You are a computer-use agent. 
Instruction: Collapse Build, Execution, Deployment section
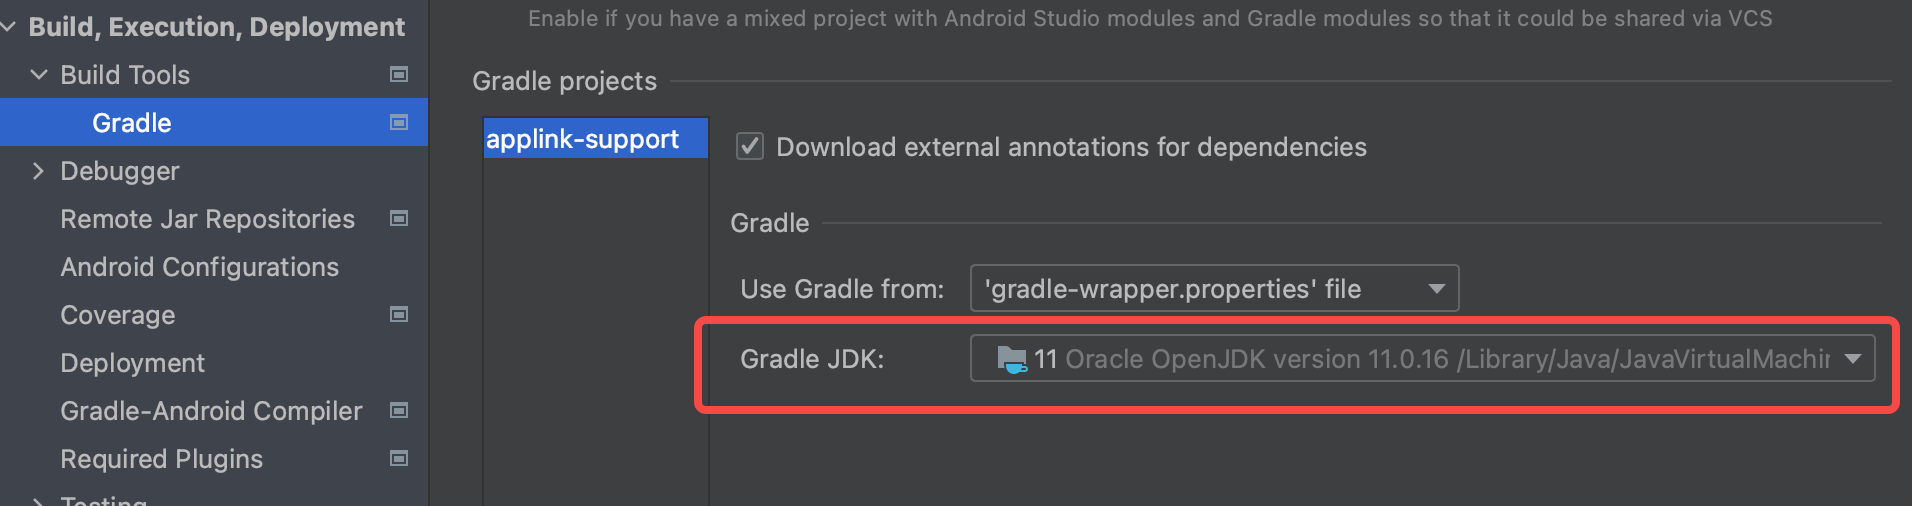coord(9,26)
